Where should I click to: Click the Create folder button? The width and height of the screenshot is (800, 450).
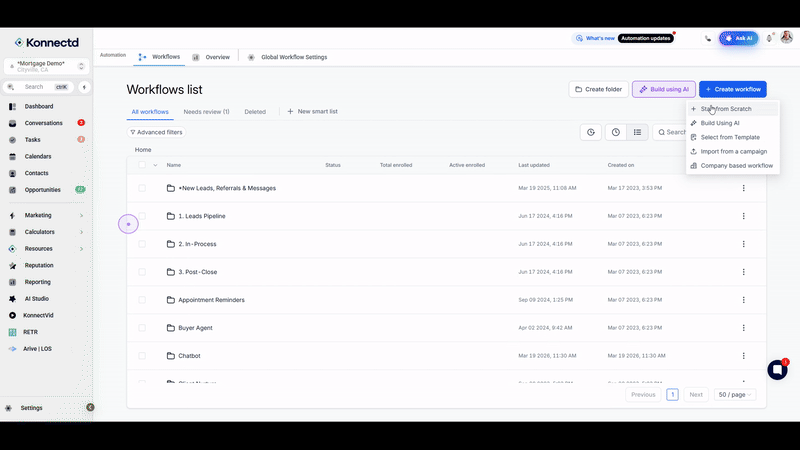click(x=598, y=89)
